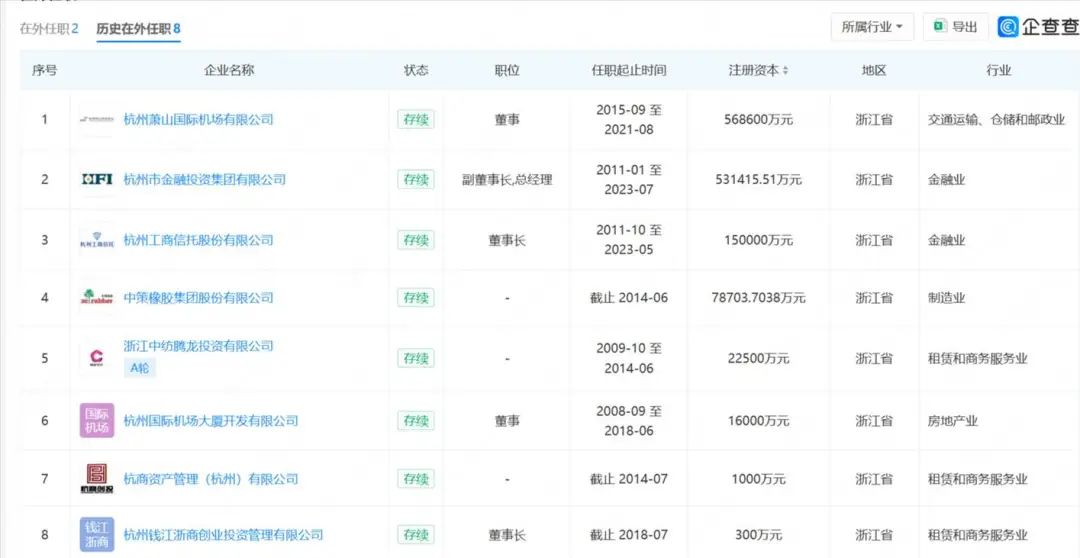Click 存续 status badge for 中策橡胶集团
The image size is (1080, 558).
pos(416,298)
